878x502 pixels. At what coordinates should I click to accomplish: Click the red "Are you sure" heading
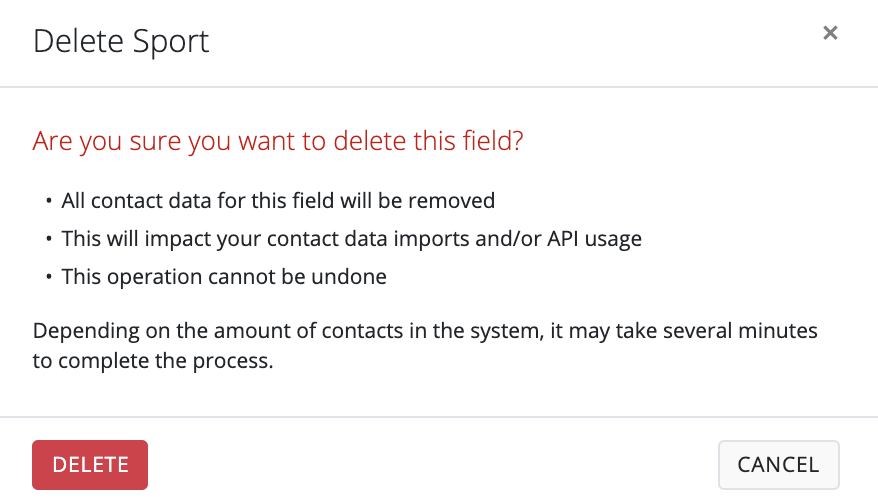278,141
